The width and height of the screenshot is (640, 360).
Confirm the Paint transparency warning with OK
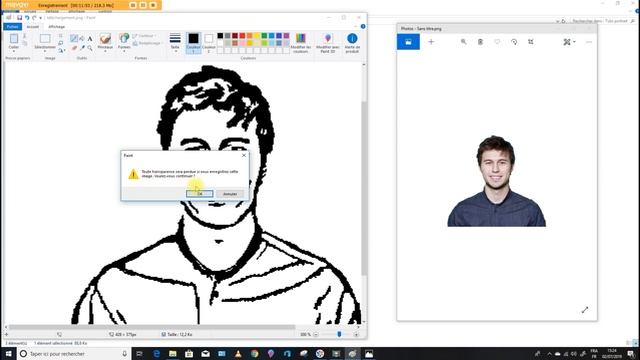pos(200,194)
